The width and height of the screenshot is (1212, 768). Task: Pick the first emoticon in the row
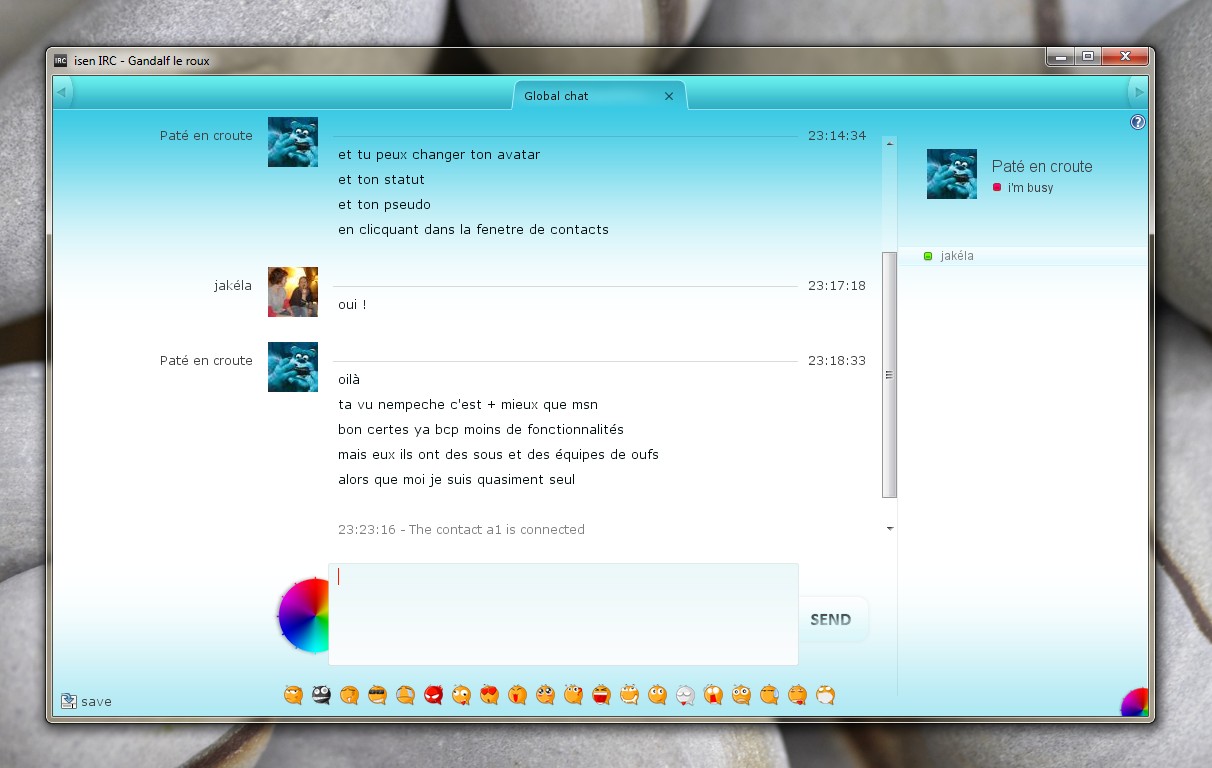(293, 694)
